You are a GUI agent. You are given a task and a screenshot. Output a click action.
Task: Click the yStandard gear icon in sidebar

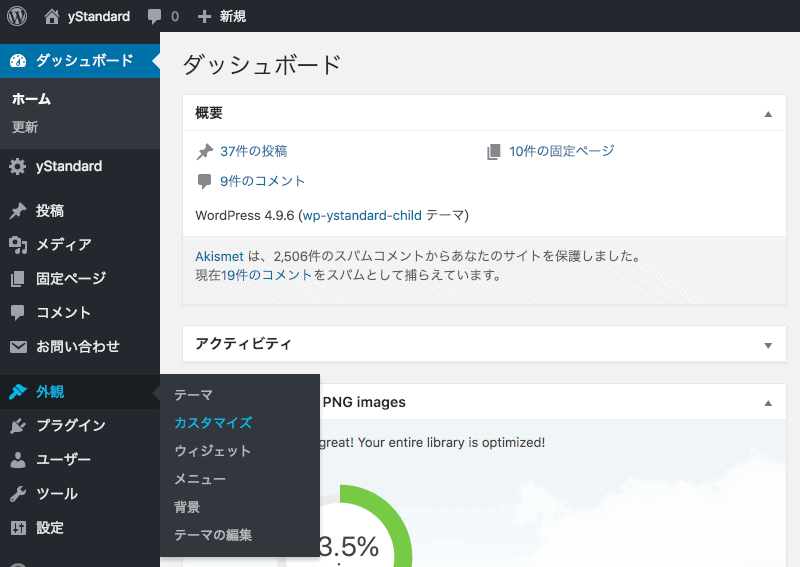click(x=18, y=166)
